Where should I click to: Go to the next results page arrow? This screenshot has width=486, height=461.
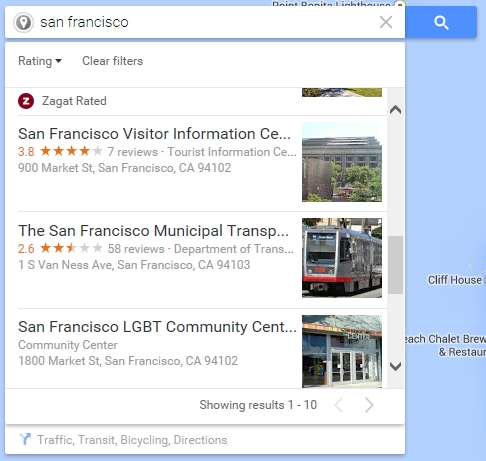point(369,405)
